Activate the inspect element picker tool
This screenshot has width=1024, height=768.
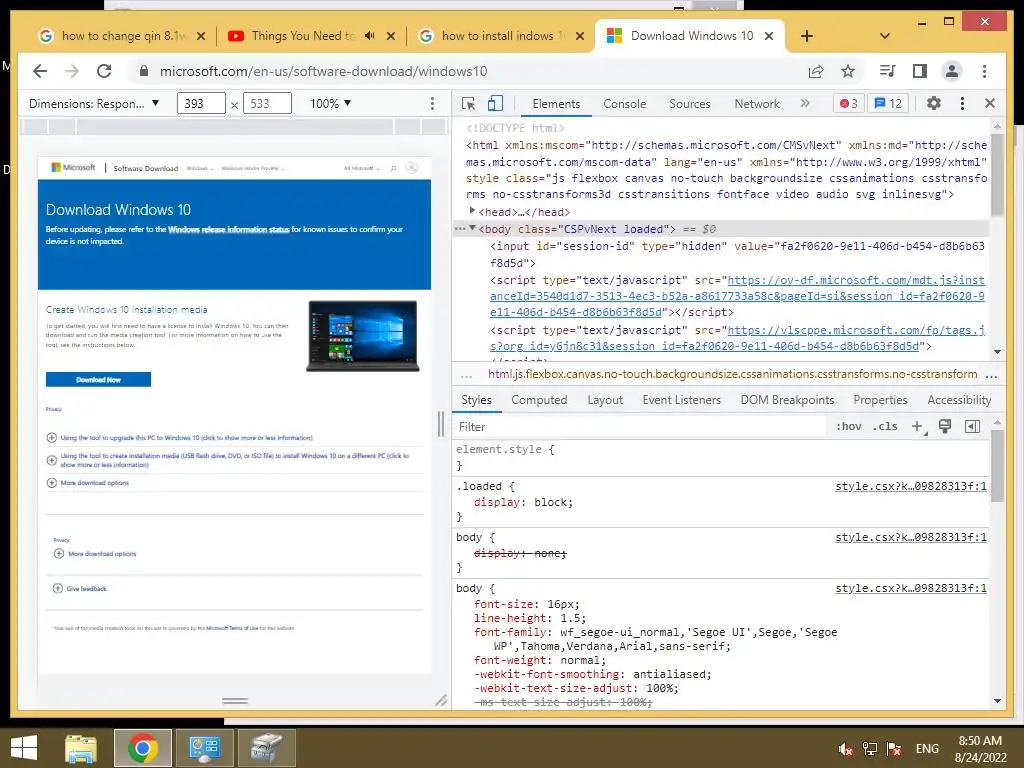pyautogui.click(x=468, y=103)
